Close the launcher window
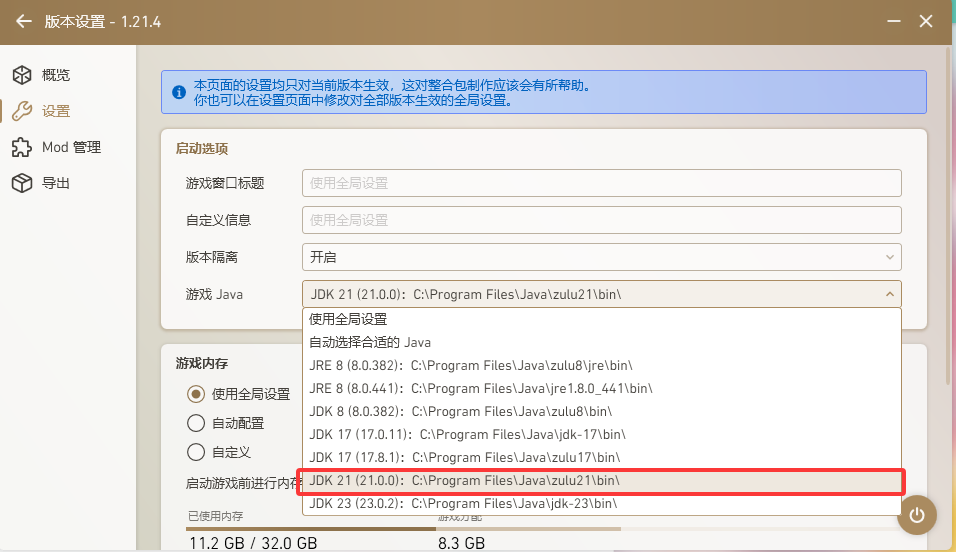The image size is (956, 552). 926,21
